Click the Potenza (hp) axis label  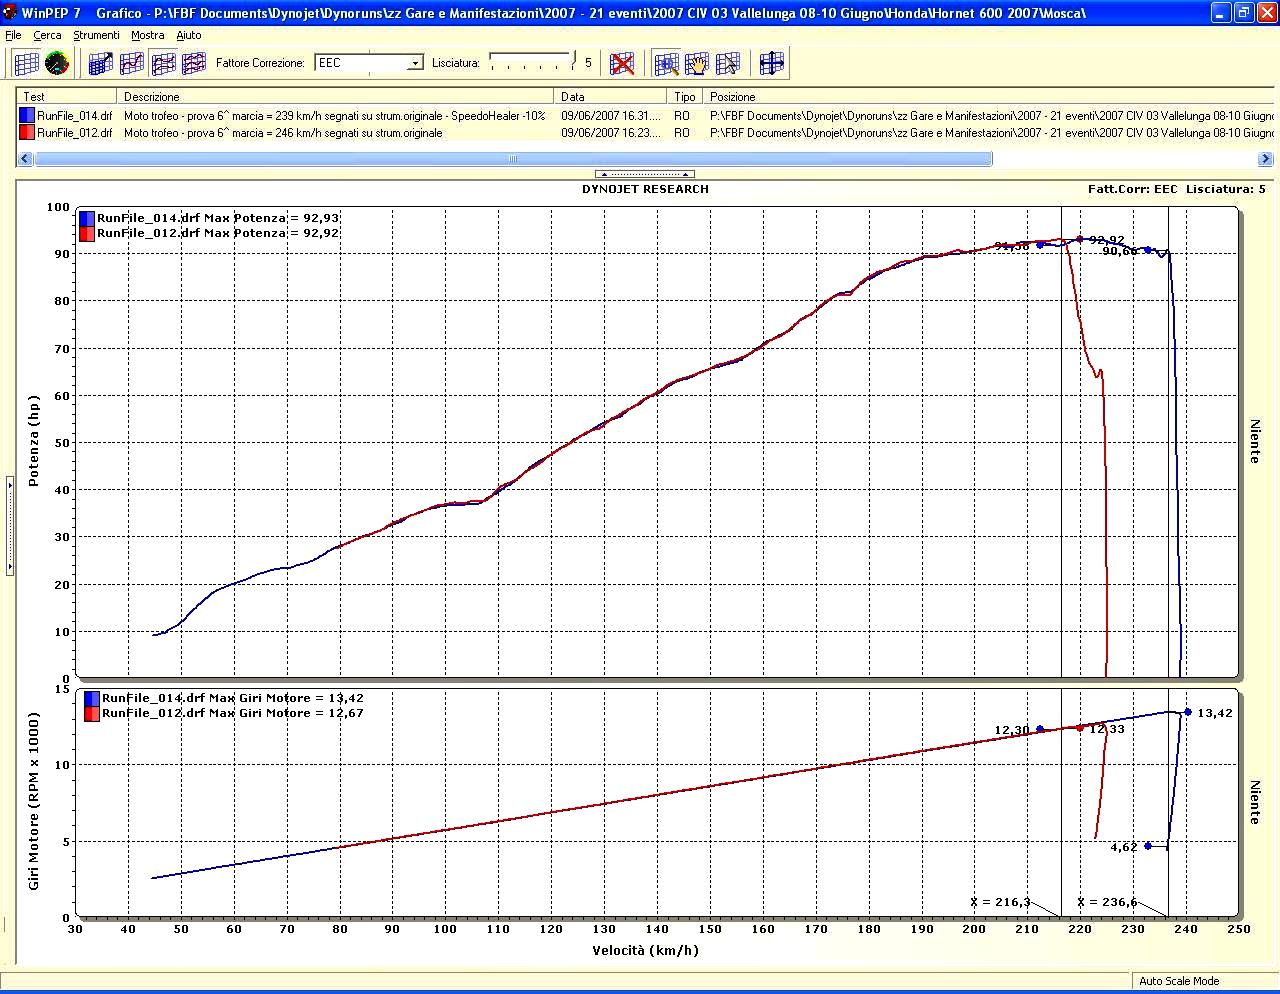(x=34, y=441)
